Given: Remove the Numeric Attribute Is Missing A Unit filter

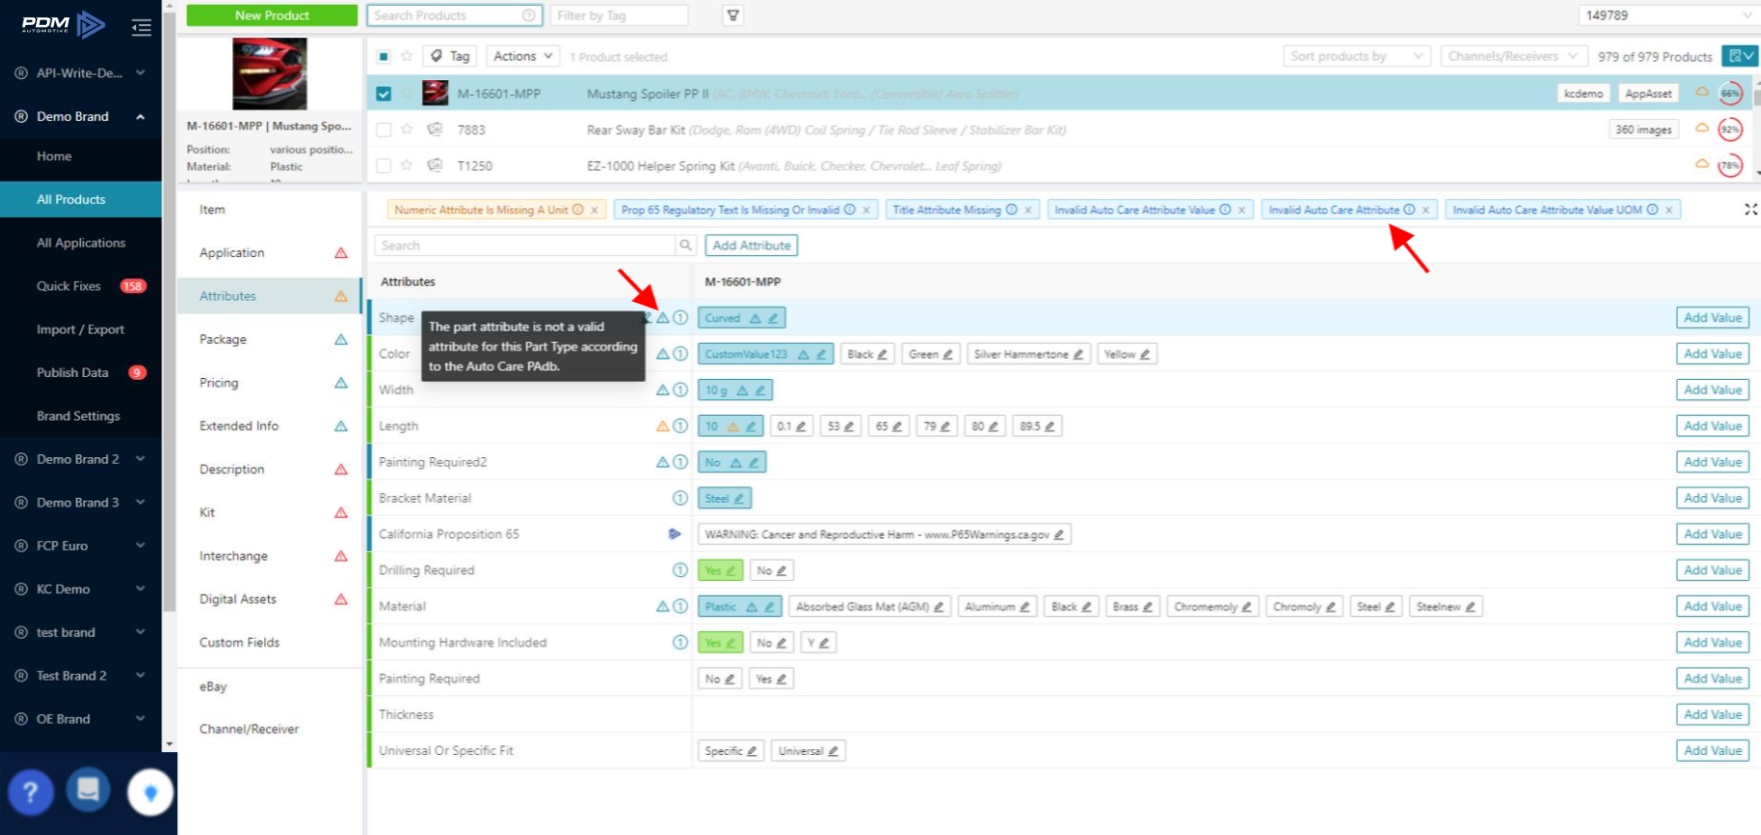Looking at the screenshot, I should click(x=594, y=210).
